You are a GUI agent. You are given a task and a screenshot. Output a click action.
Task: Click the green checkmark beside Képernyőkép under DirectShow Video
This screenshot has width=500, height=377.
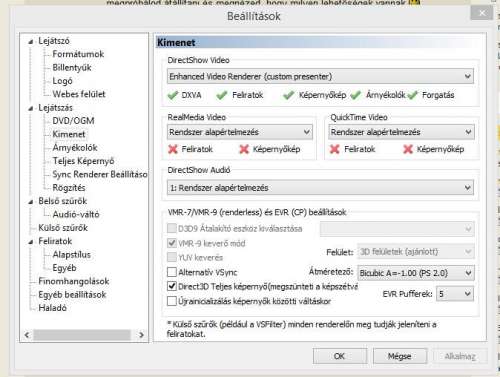pos(288,95)
